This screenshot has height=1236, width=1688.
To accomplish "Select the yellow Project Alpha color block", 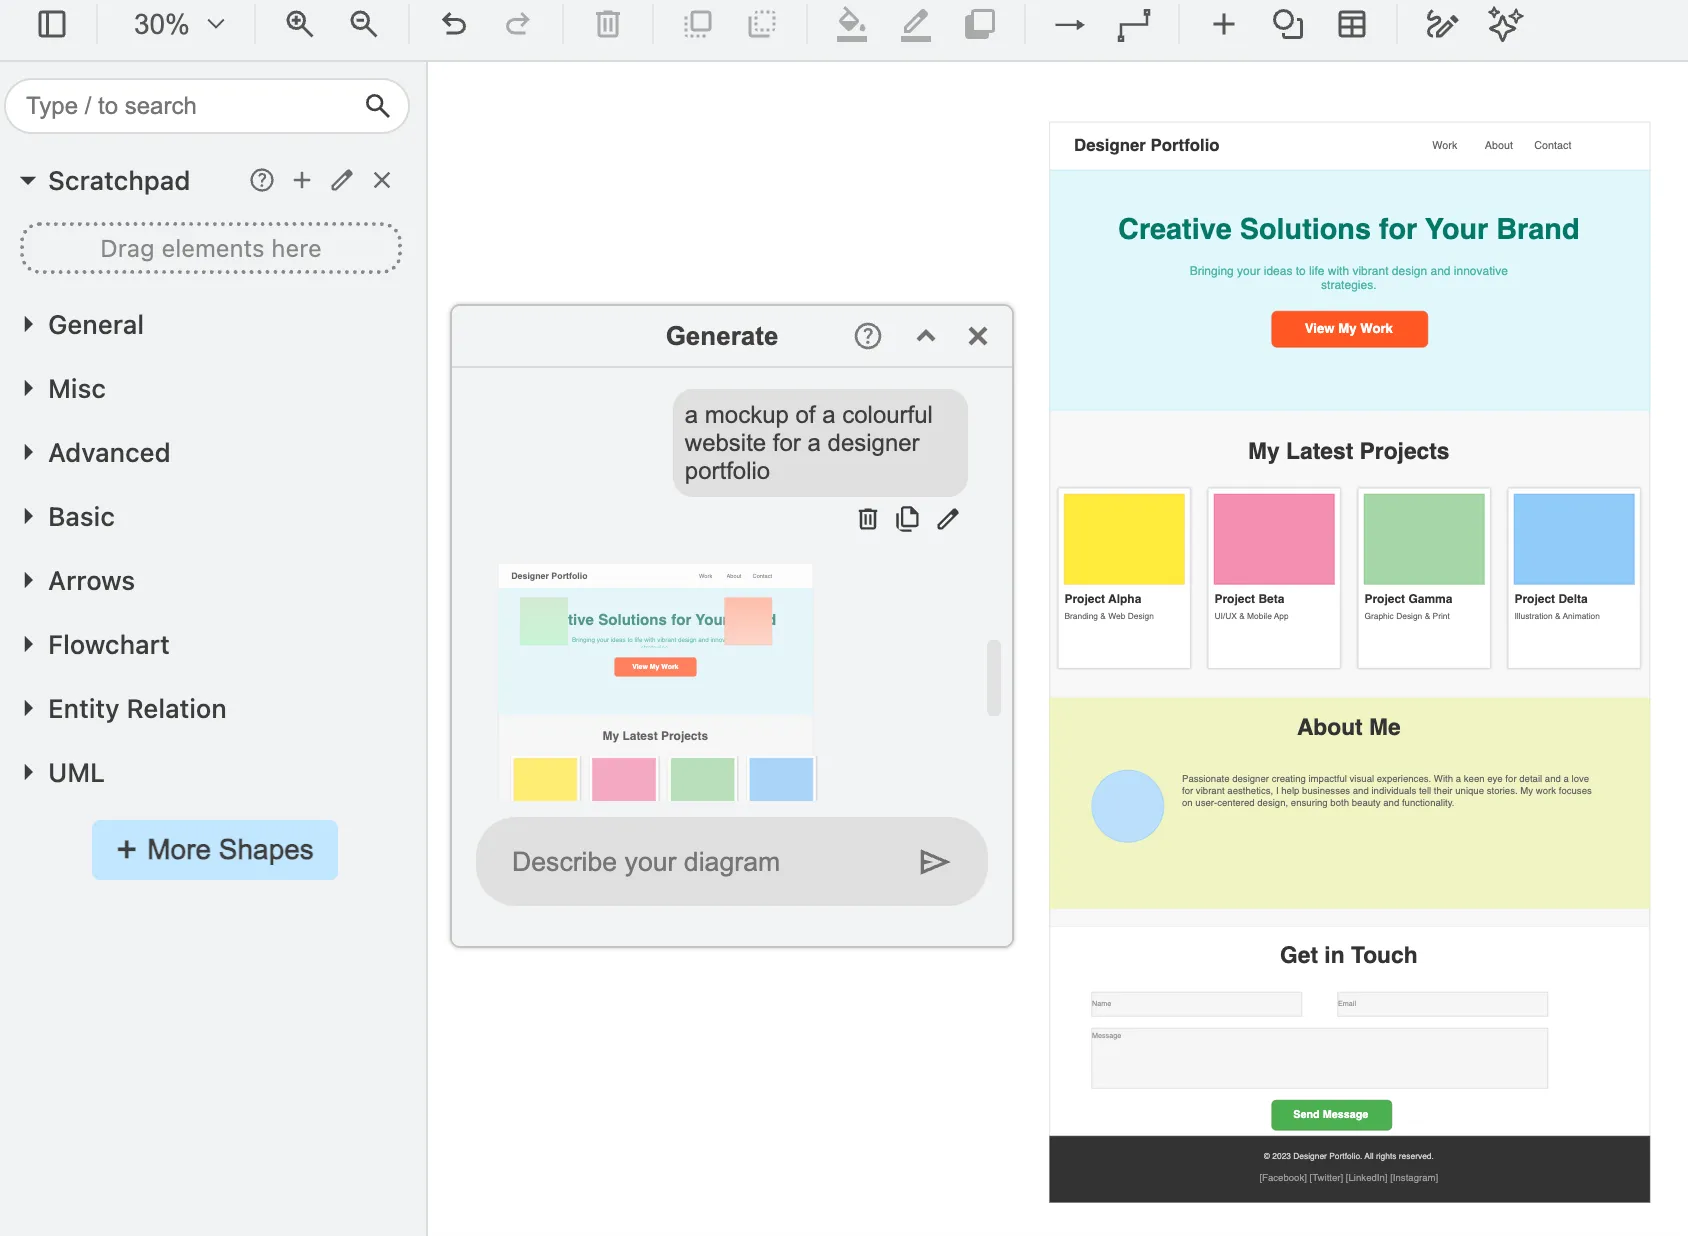I will (x=1124, y=539).
